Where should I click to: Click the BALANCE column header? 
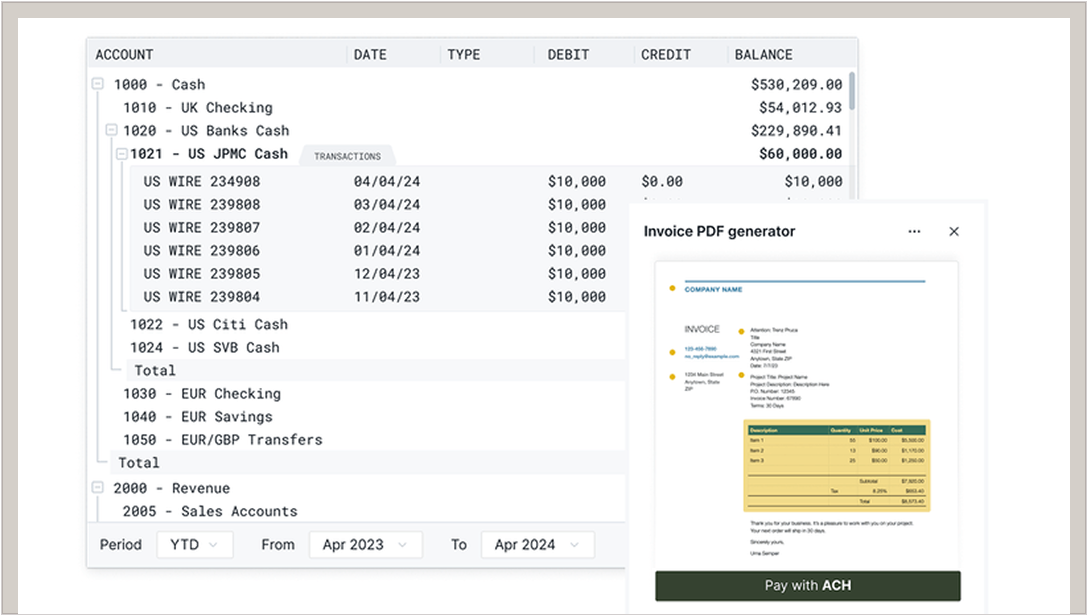click(764, 55)
